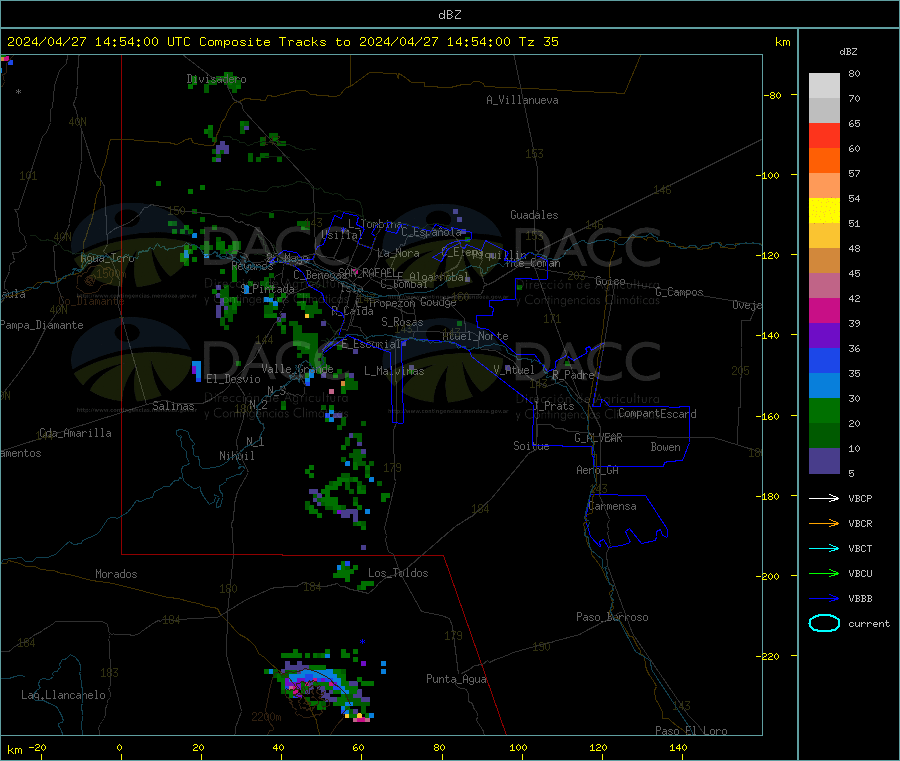The height and width of the screenshot is (761, 900).
Task: Click the 'dBZ' heading above the color scale
Action: [x=848, y=52]
